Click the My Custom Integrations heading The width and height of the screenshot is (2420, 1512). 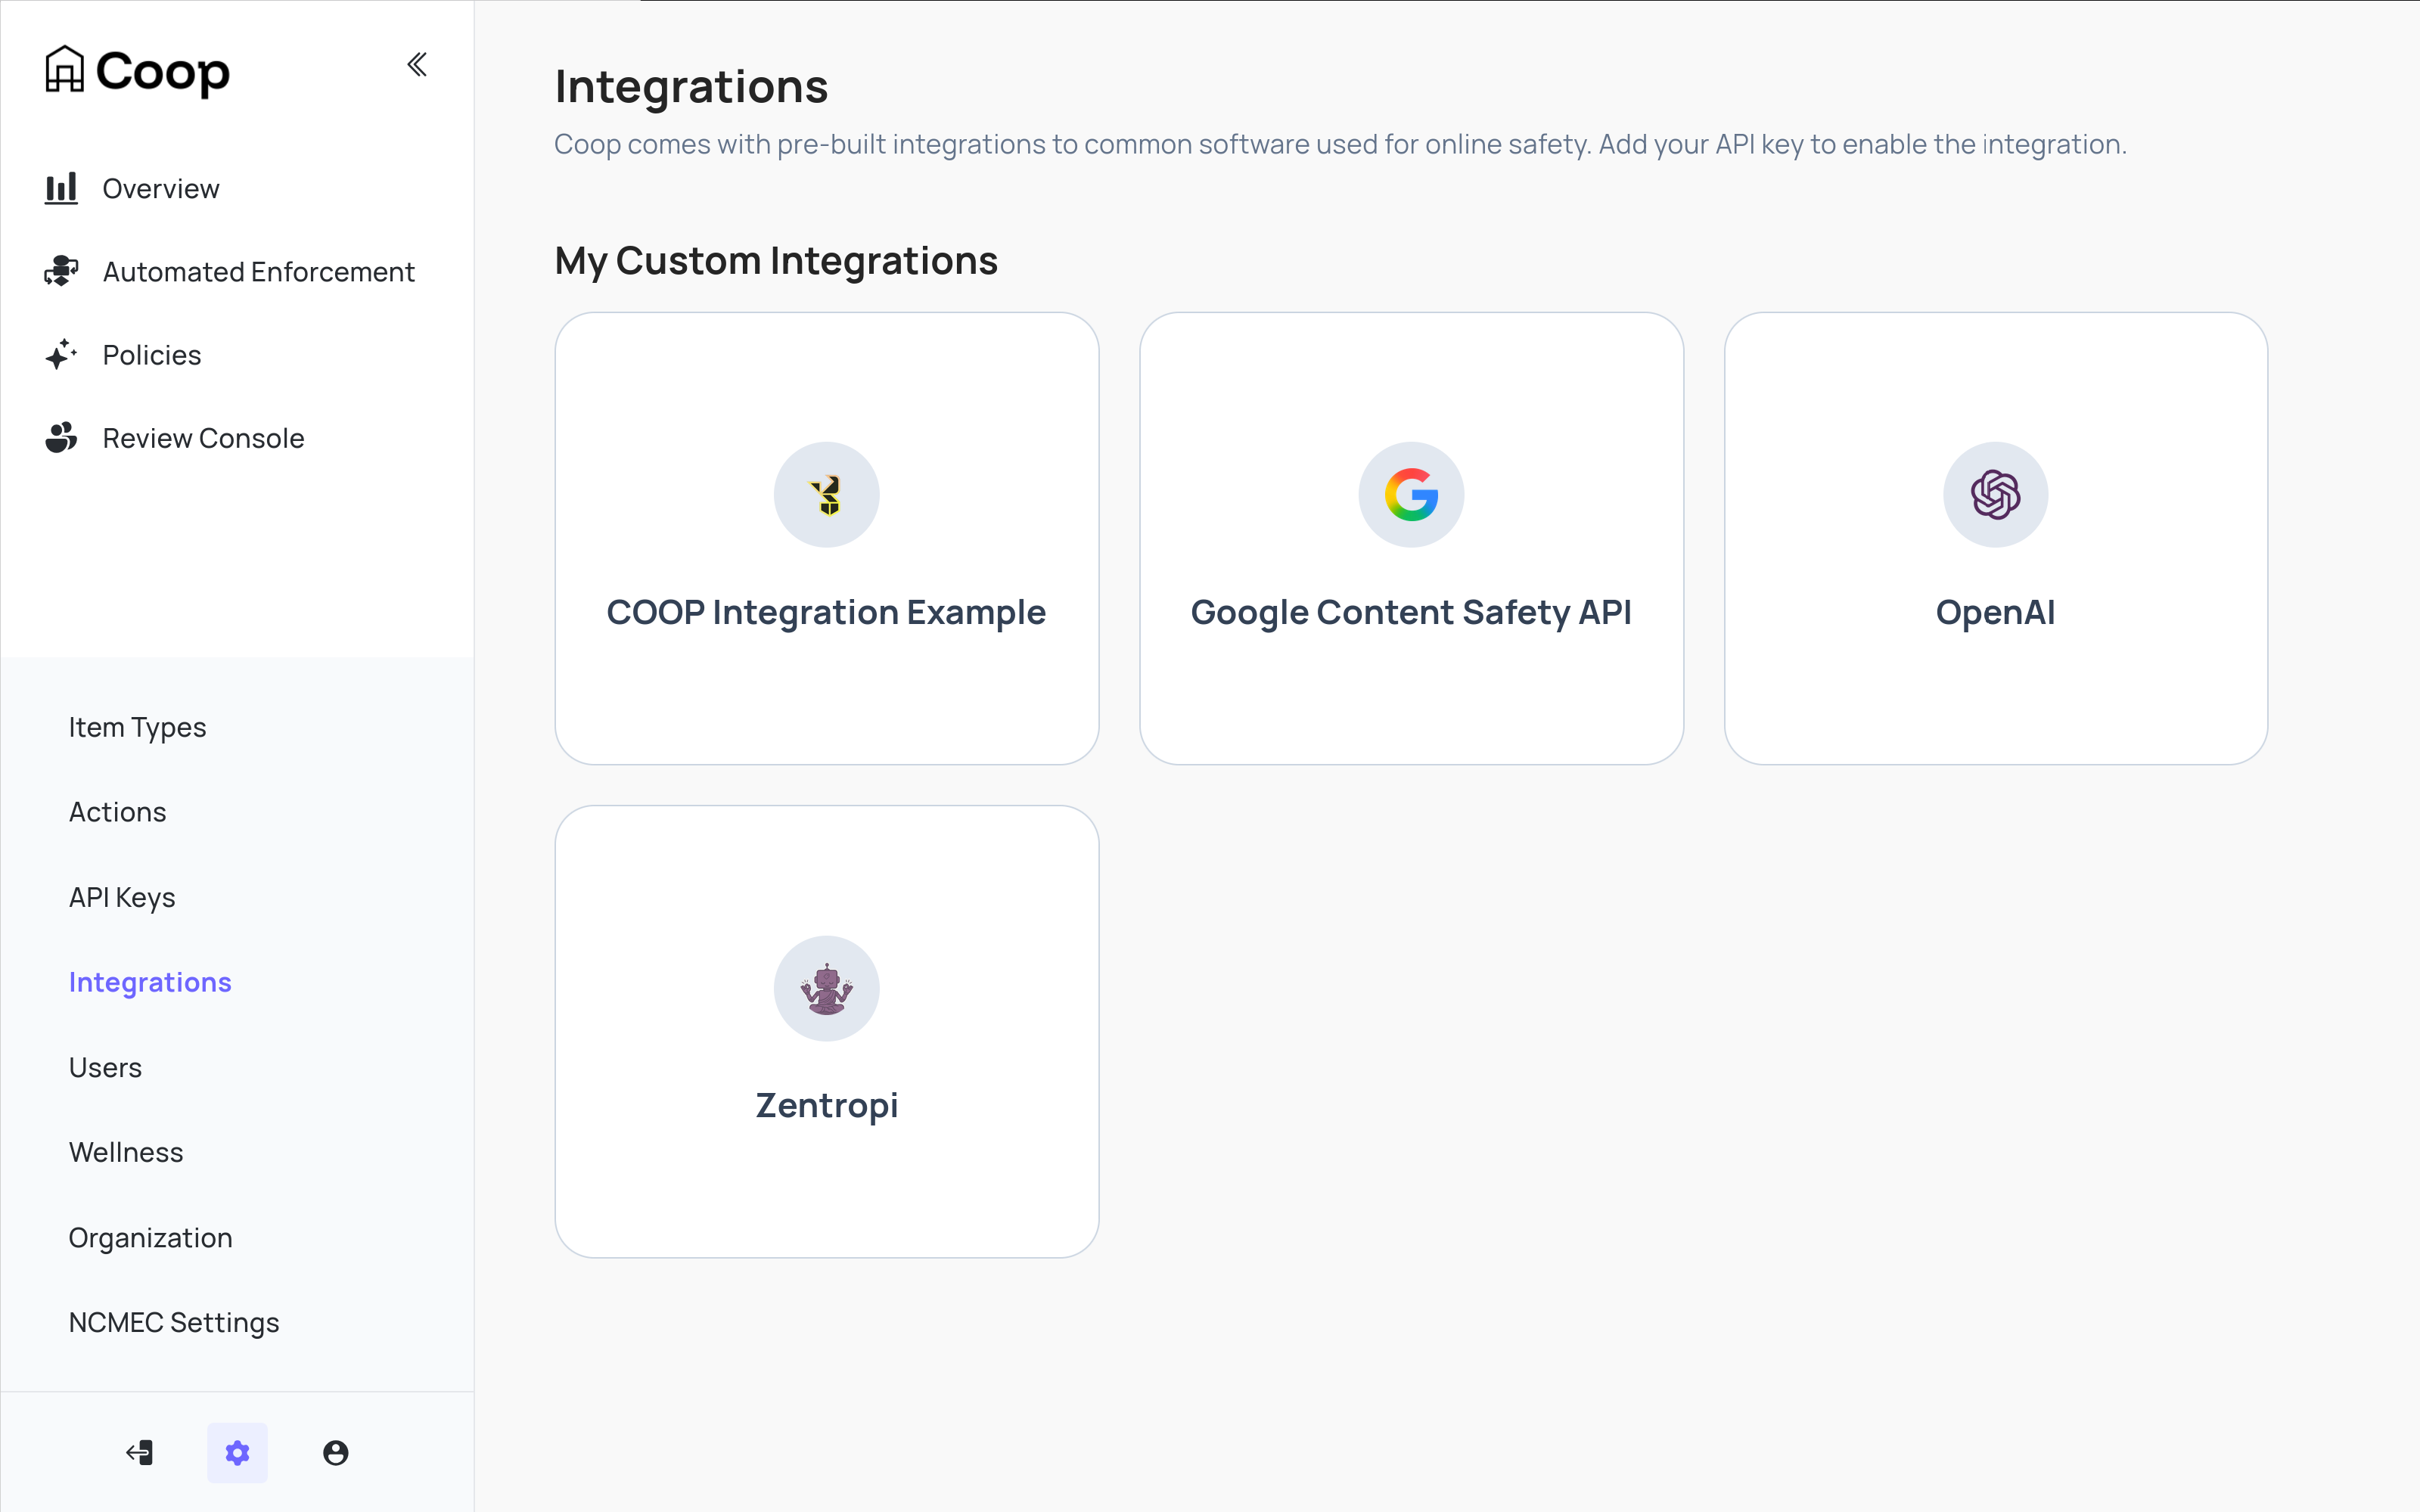tap(776, 260)
